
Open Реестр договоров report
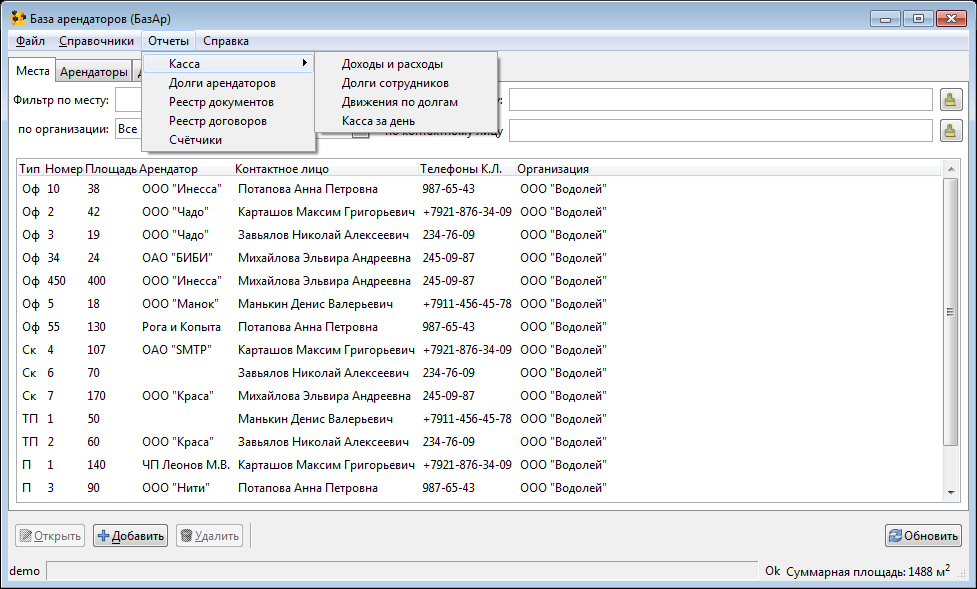pos(228,121)
